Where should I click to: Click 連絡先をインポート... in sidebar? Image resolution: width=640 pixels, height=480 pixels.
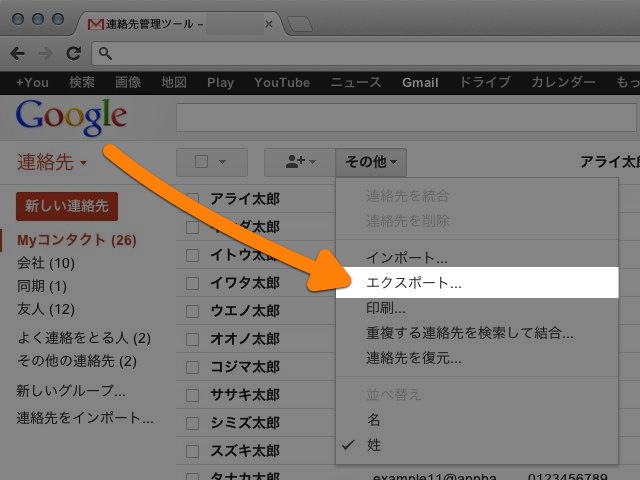[85, 418]
